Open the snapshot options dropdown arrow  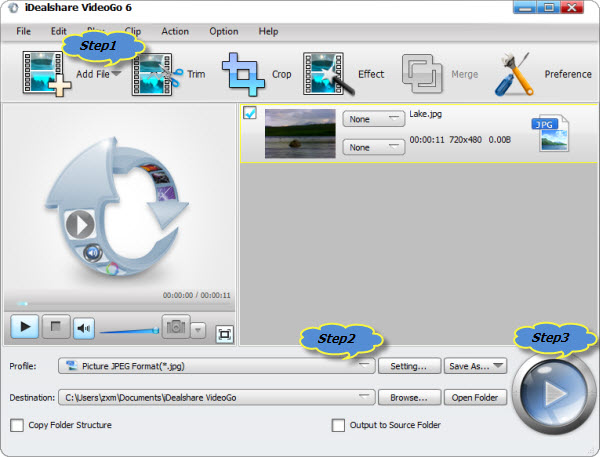pos(198,330)
